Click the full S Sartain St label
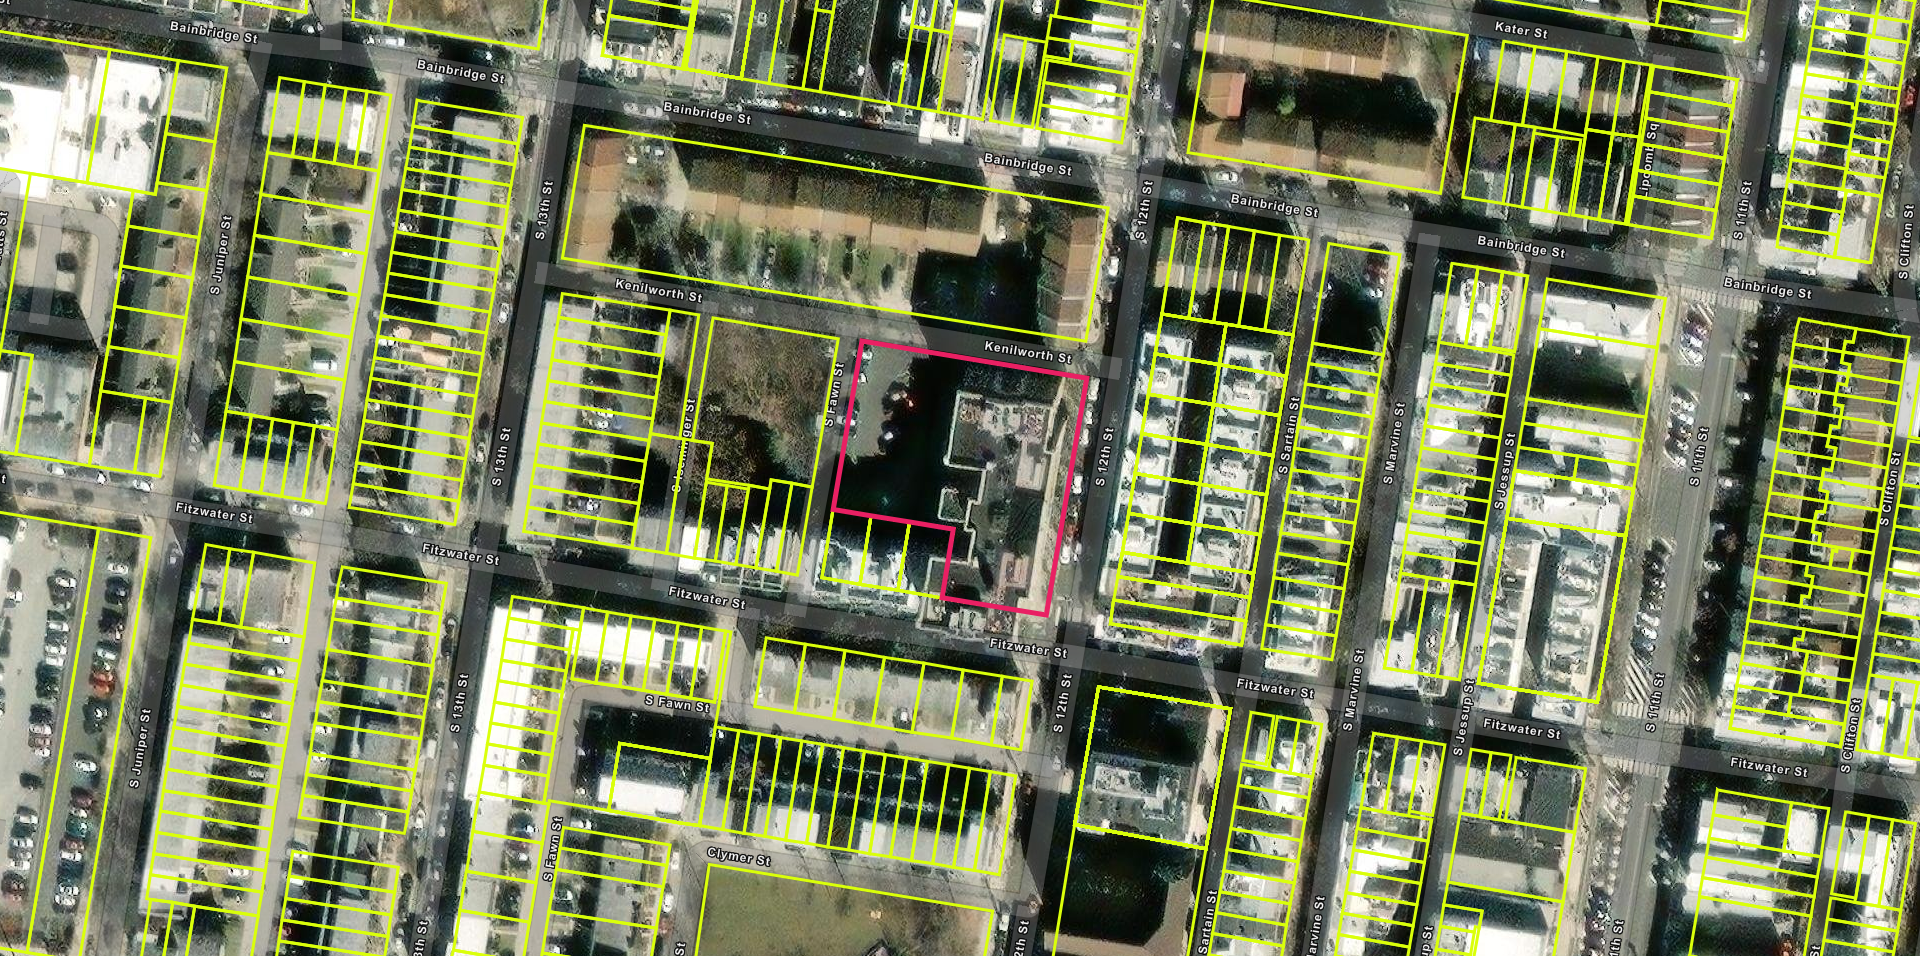The image size is (1920, 956). [1289, 436]
